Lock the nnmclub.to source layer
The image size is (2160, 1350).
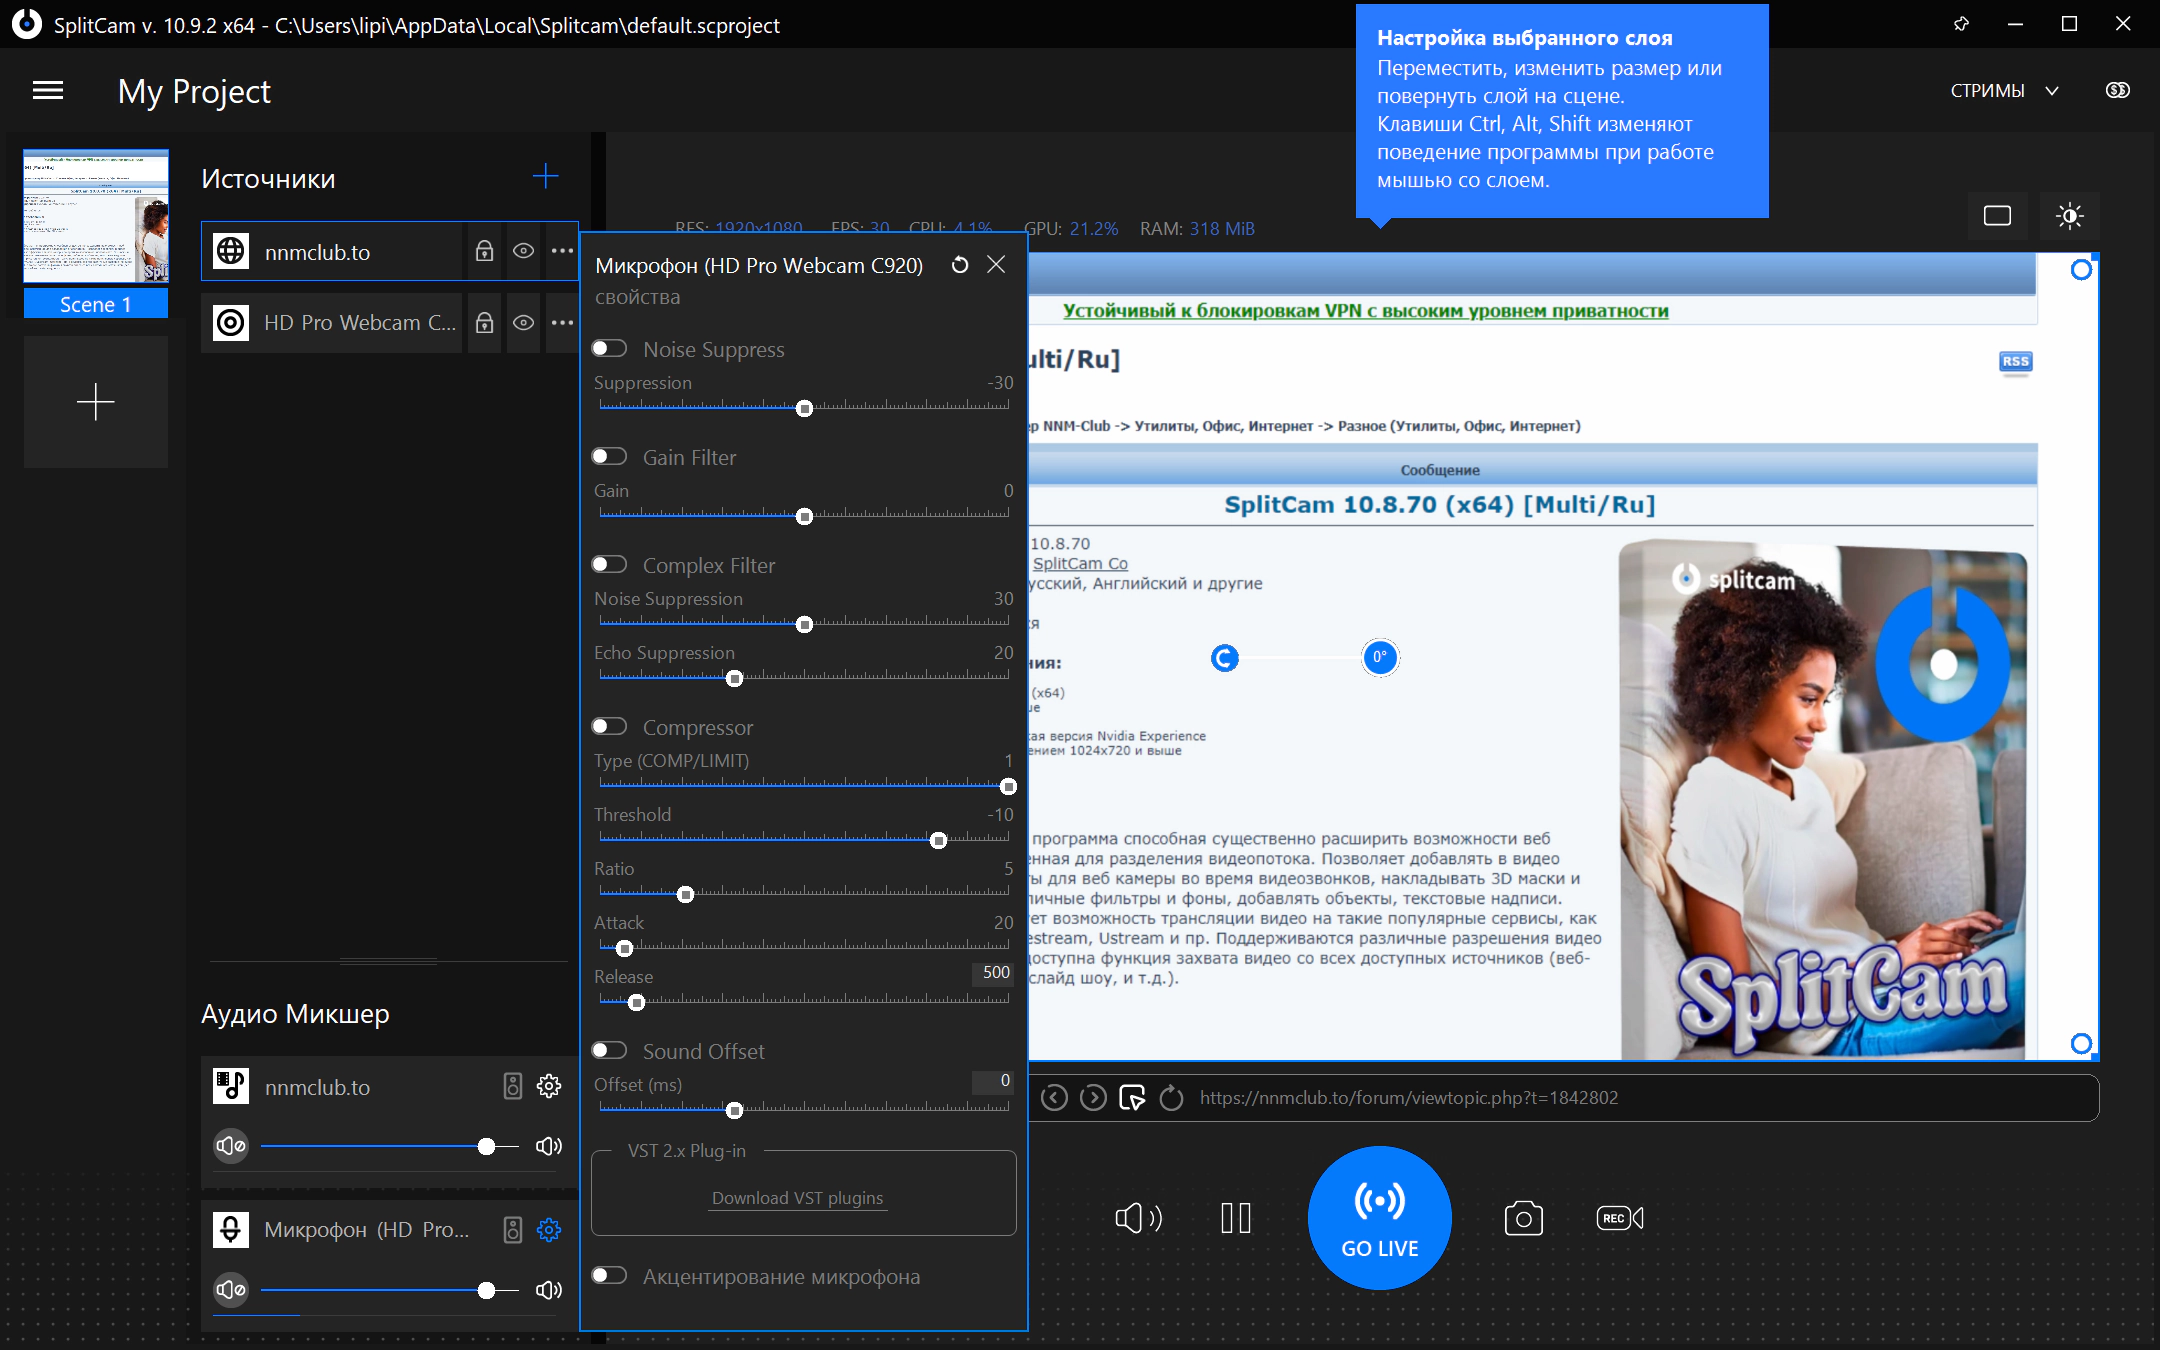484,251
